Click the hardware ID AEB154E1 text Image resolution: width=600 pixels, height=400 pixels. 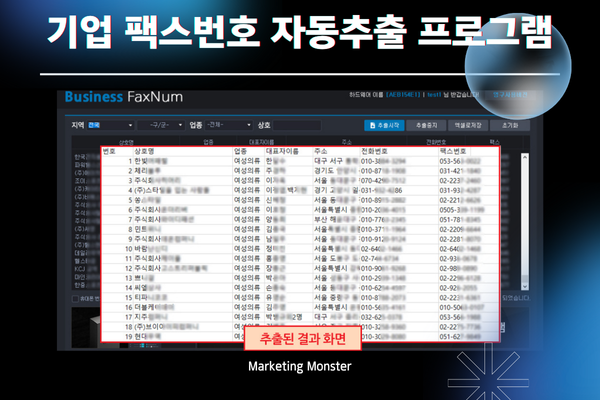click(403, 95)
